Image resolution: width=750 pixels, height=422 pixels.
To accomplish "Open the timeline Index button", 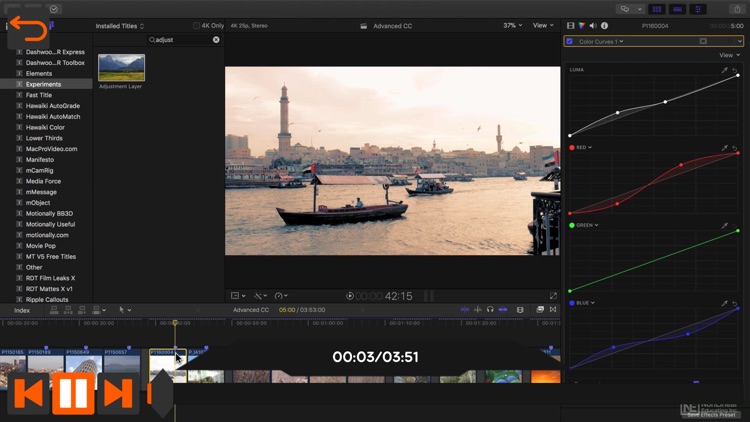I will [22, 311].
